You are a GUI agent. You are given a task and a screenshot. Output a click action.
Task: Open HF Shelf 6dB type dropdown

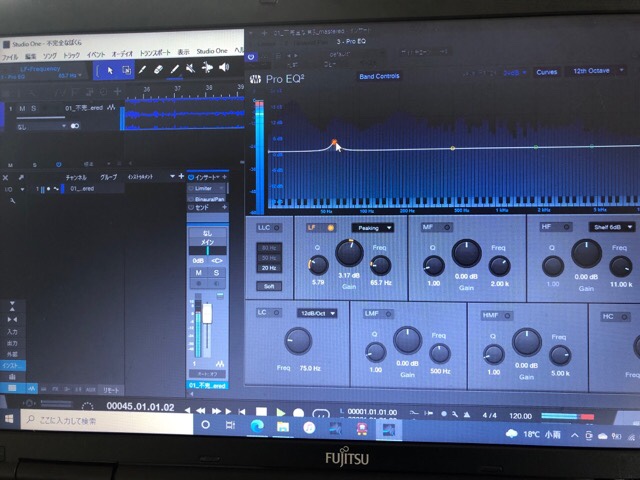click(611, 227)
